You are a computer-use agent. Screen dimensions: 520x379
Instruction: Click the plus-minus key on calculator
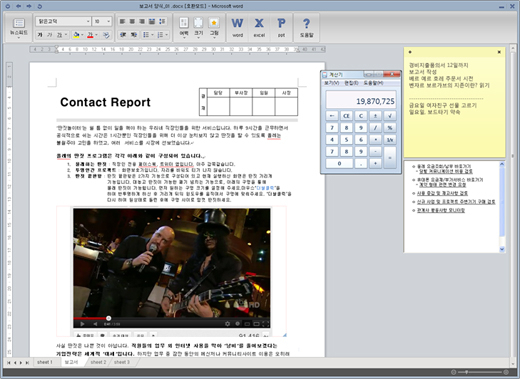375,116
